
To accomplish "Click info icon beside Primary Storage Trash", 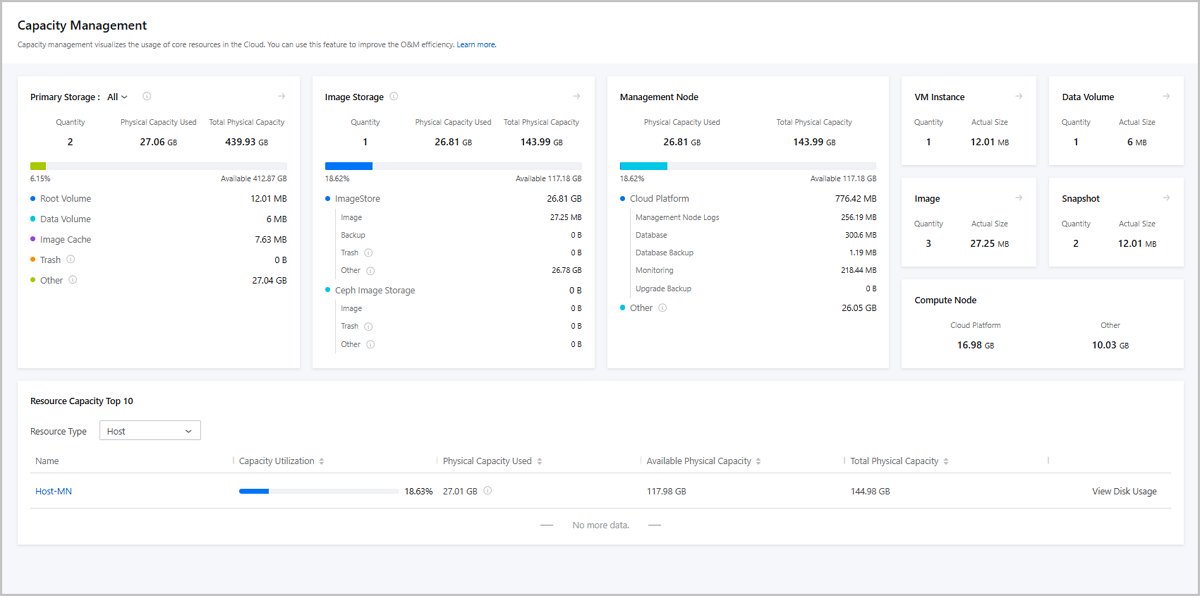I will [x=71, y=260].
